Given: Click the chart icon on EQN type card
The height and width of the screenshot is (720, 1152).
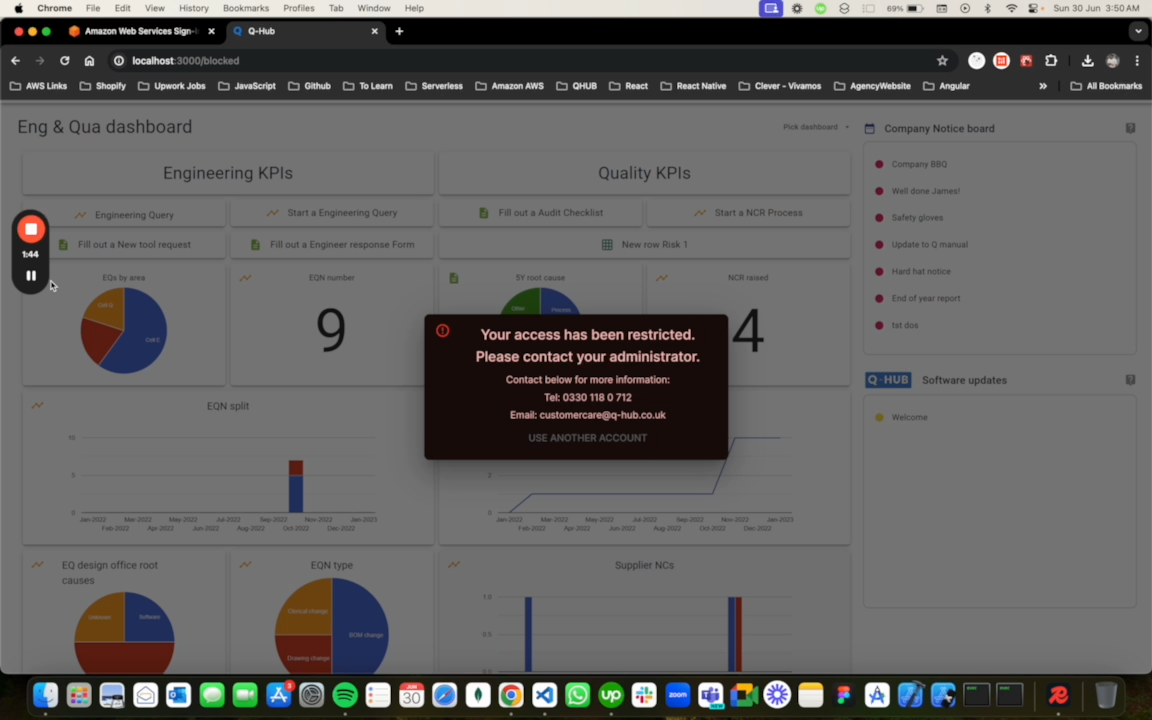Looking at the screenshot, I should click(245, 565).
